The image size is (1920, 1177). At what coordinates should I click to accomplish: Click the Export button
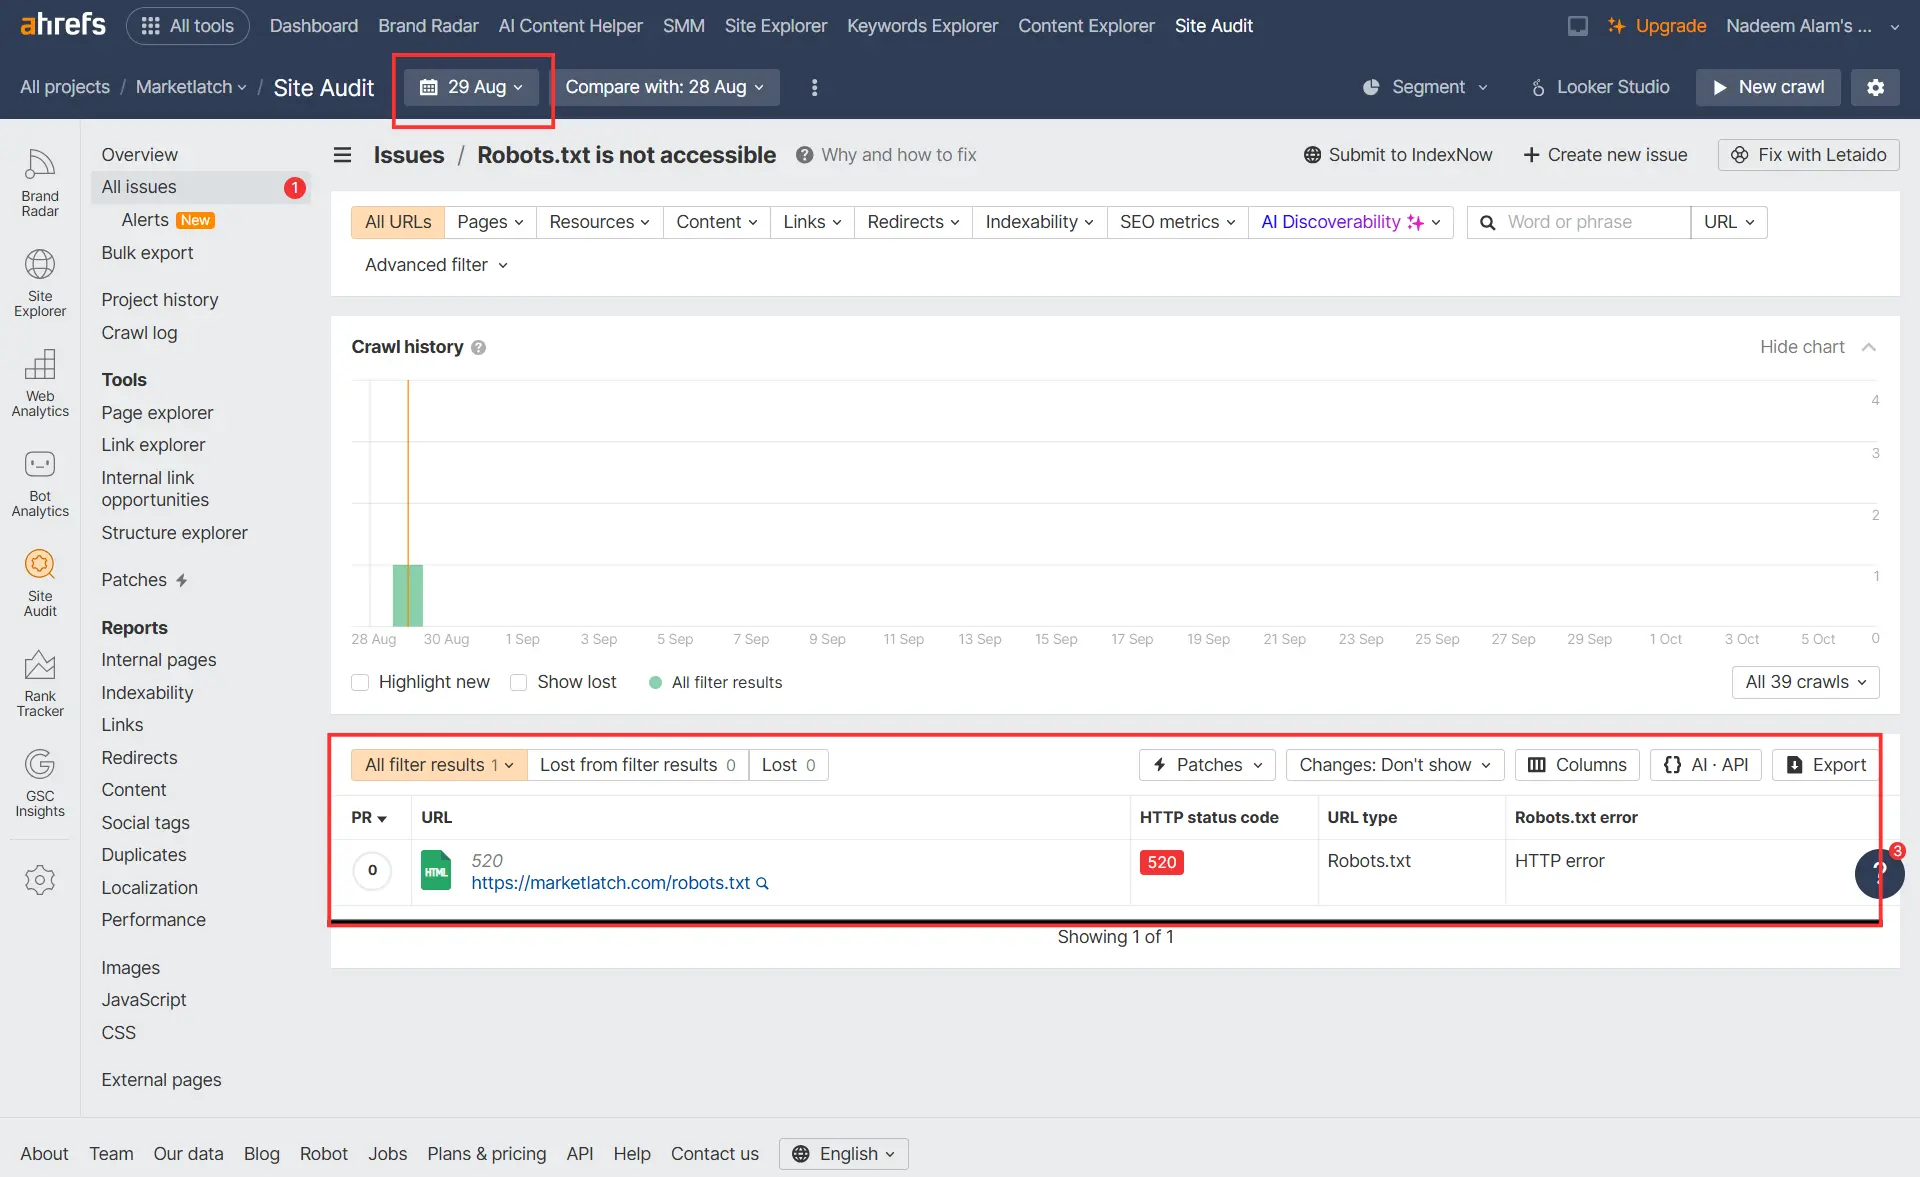1826,765
